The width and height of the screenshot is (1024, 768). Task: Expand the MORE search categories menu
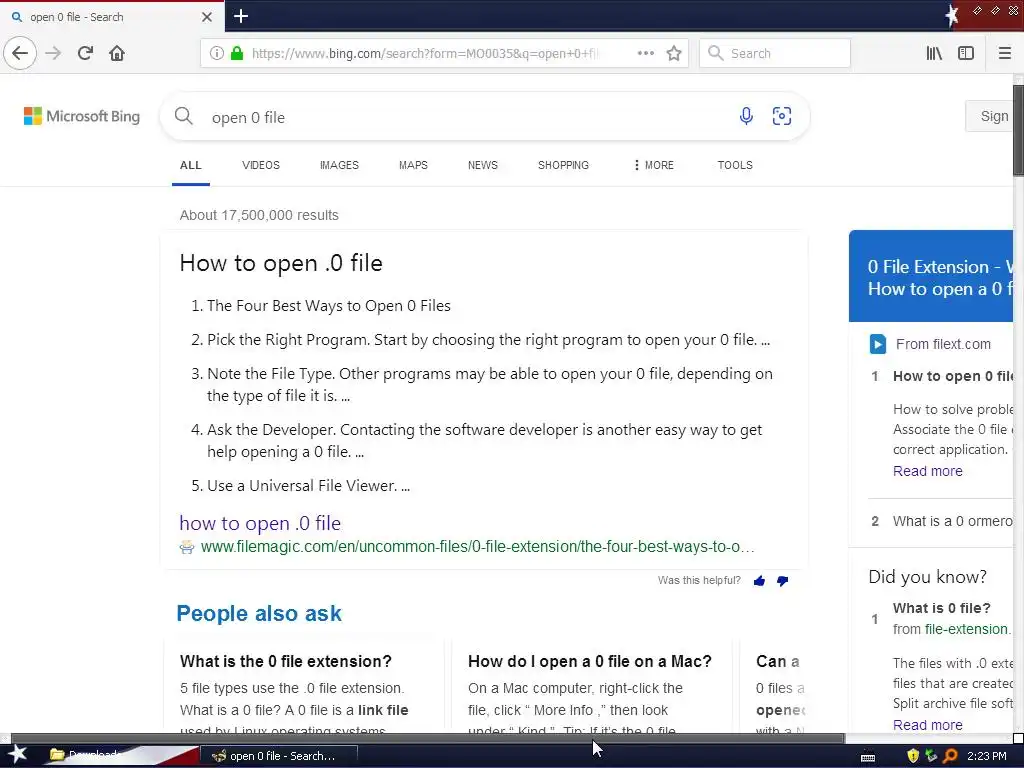click(x=654, y=165)
